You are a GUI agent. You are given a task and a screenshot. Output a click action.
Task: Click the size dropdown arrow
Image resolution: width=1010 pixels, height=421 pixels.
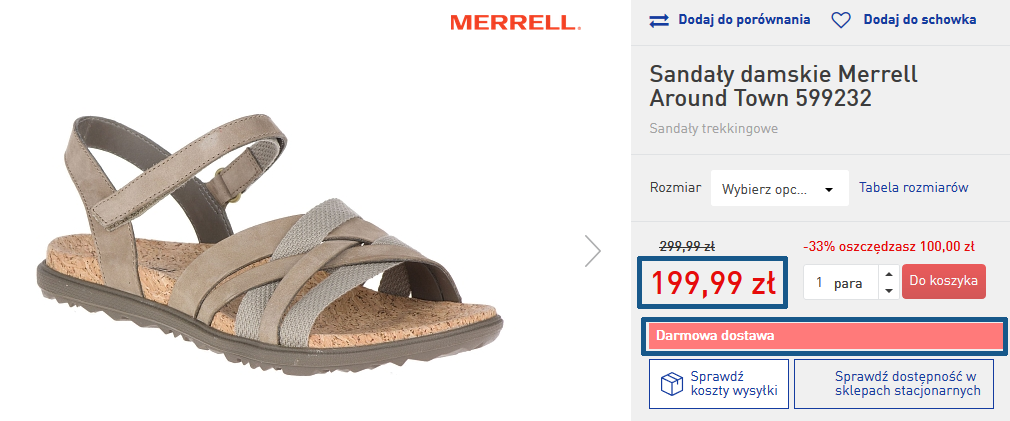[828, 189]
